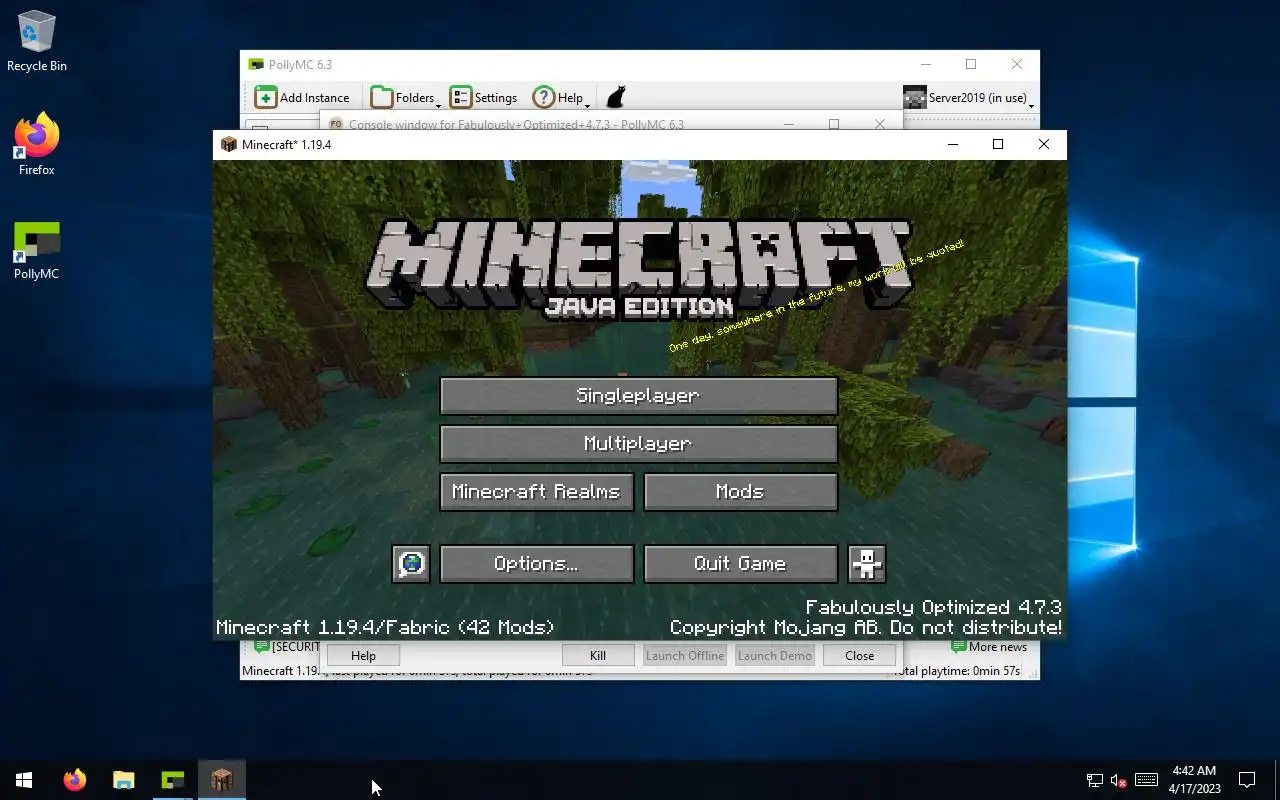Open accessibility settings figure icon
Image resolution: width=1280 pixels, height=800 pixels.
point(867,563)
